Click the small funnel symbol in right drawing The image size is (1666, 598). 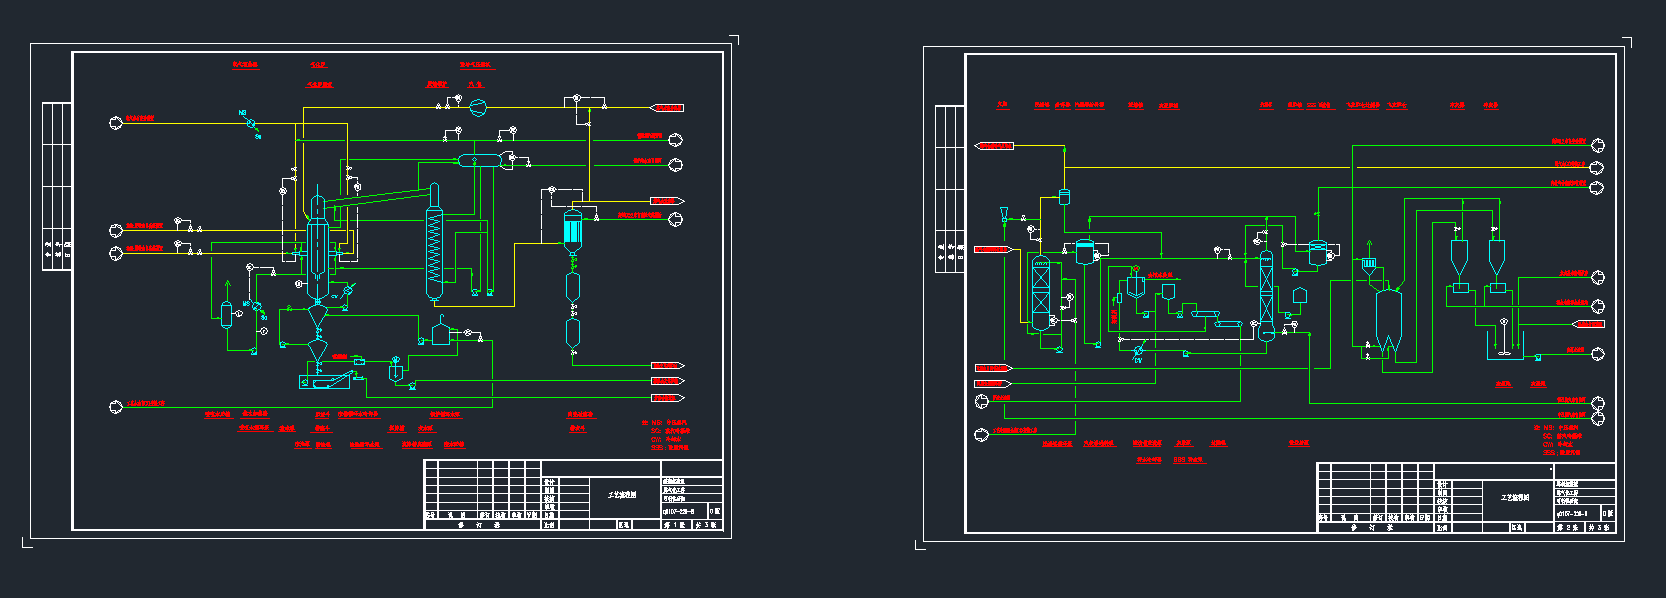pyautogui.click(x=1004, y=215)
